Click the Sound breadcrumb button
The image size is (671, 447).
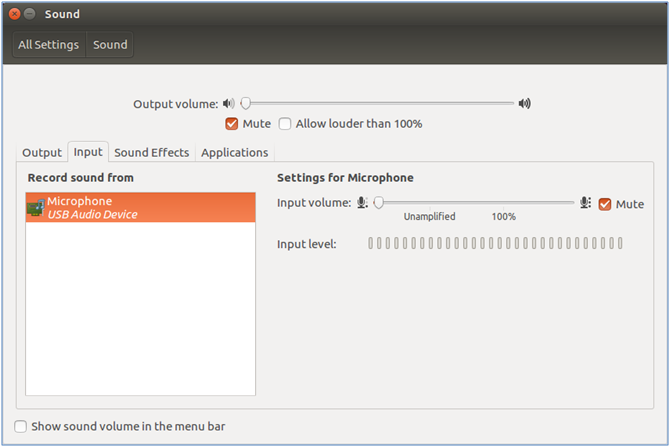(x=110, y=44)
